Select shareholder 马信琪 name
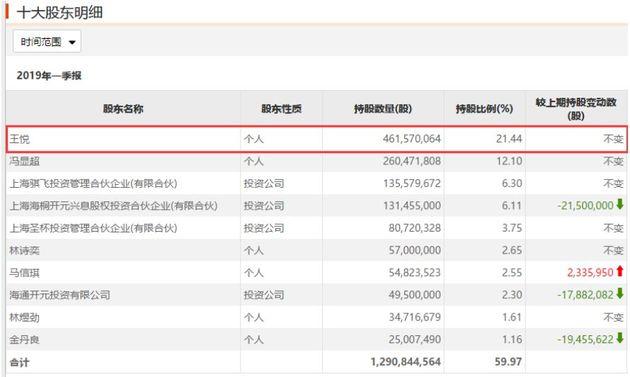The image size is (630, 377). [x=25, y=273]
